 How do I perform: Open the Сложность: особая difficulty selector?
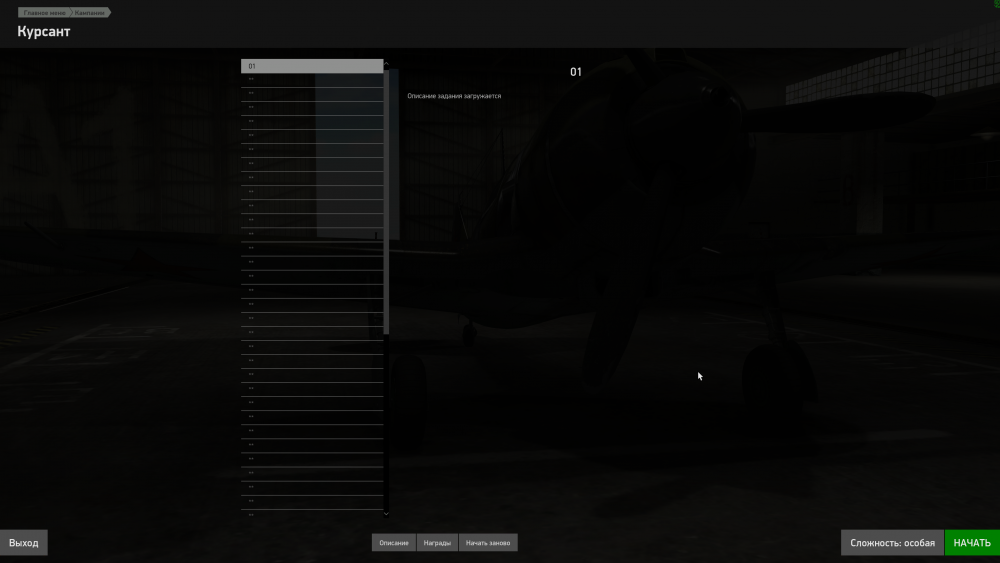892,543
